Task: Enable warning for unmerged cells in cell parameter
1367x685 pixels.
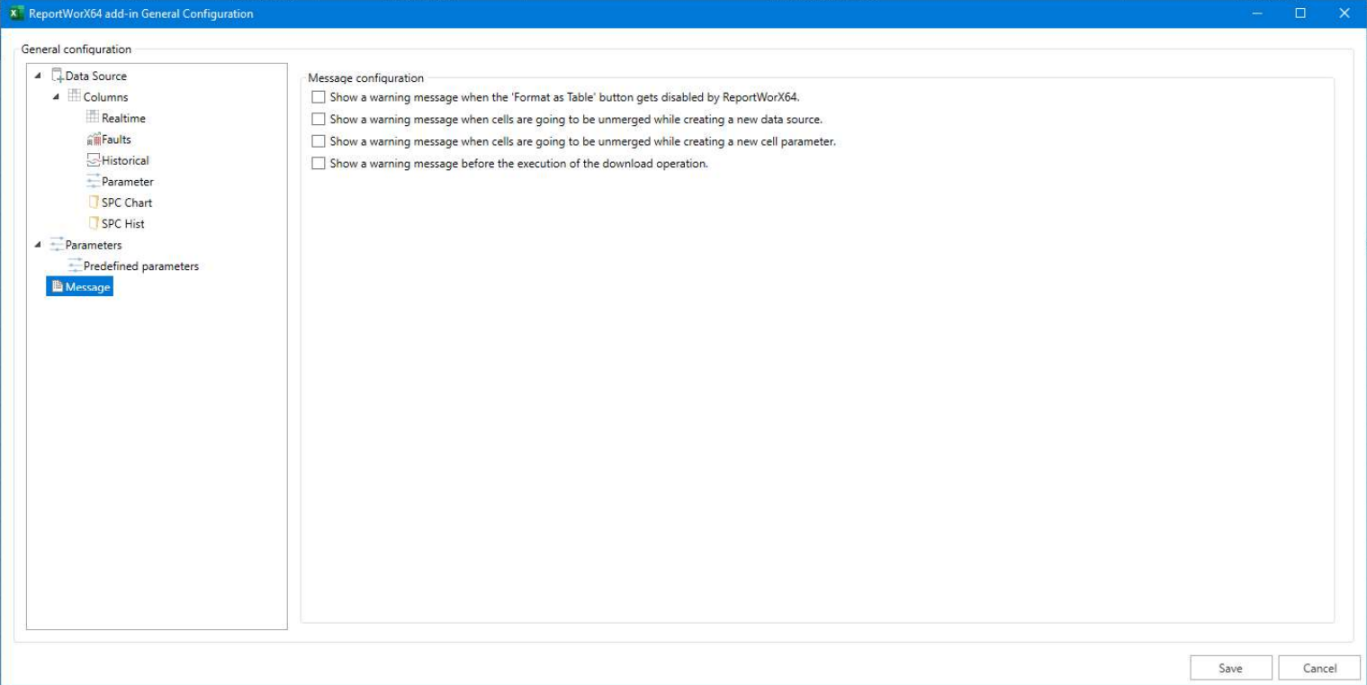Action: [319, 141]
